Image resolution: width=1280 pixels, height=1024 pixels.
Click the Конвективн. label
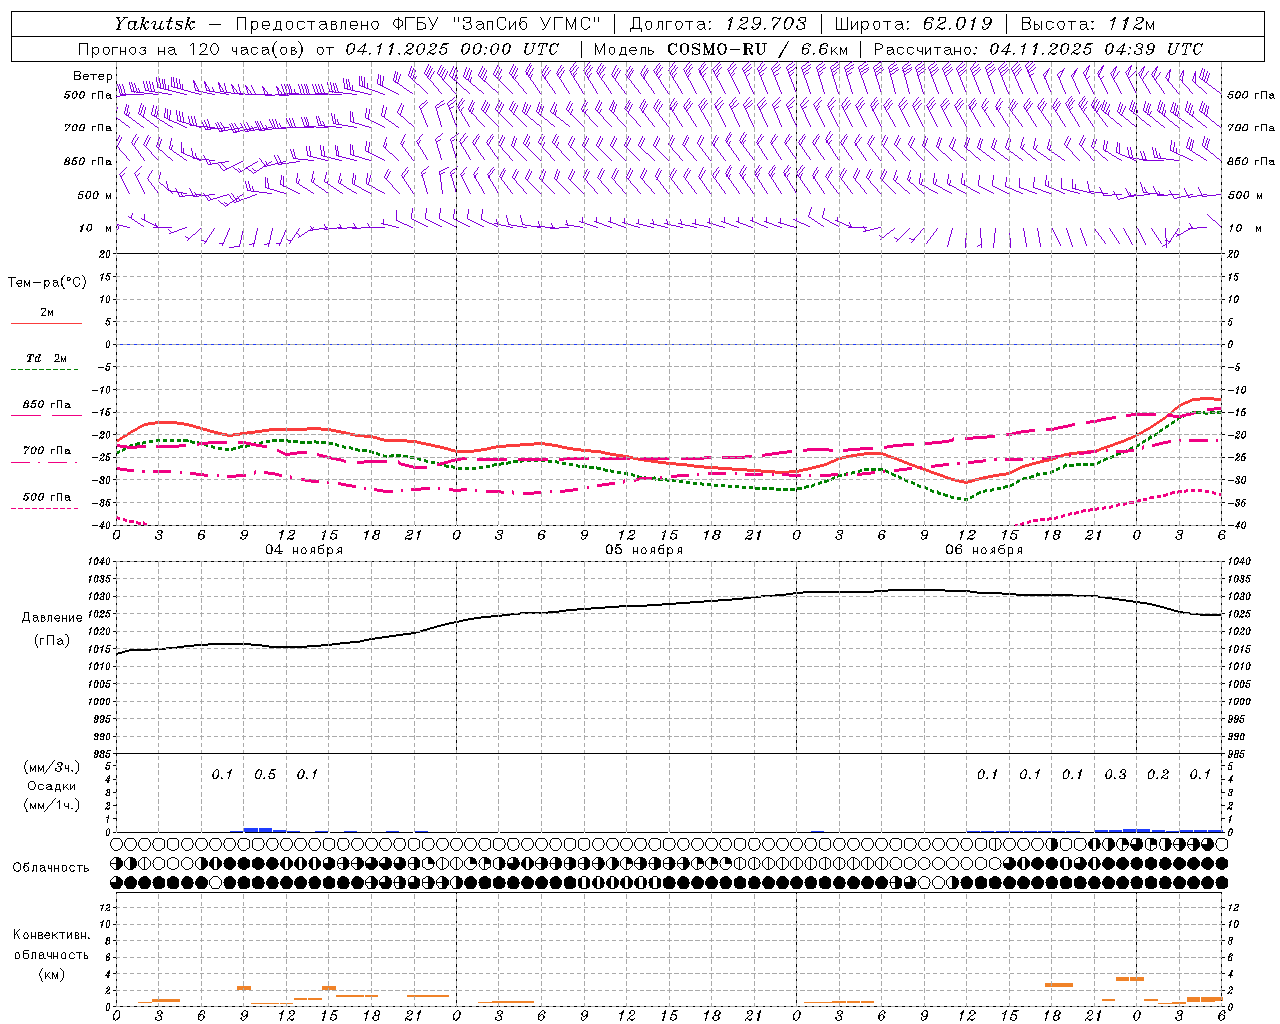(52, 935)
